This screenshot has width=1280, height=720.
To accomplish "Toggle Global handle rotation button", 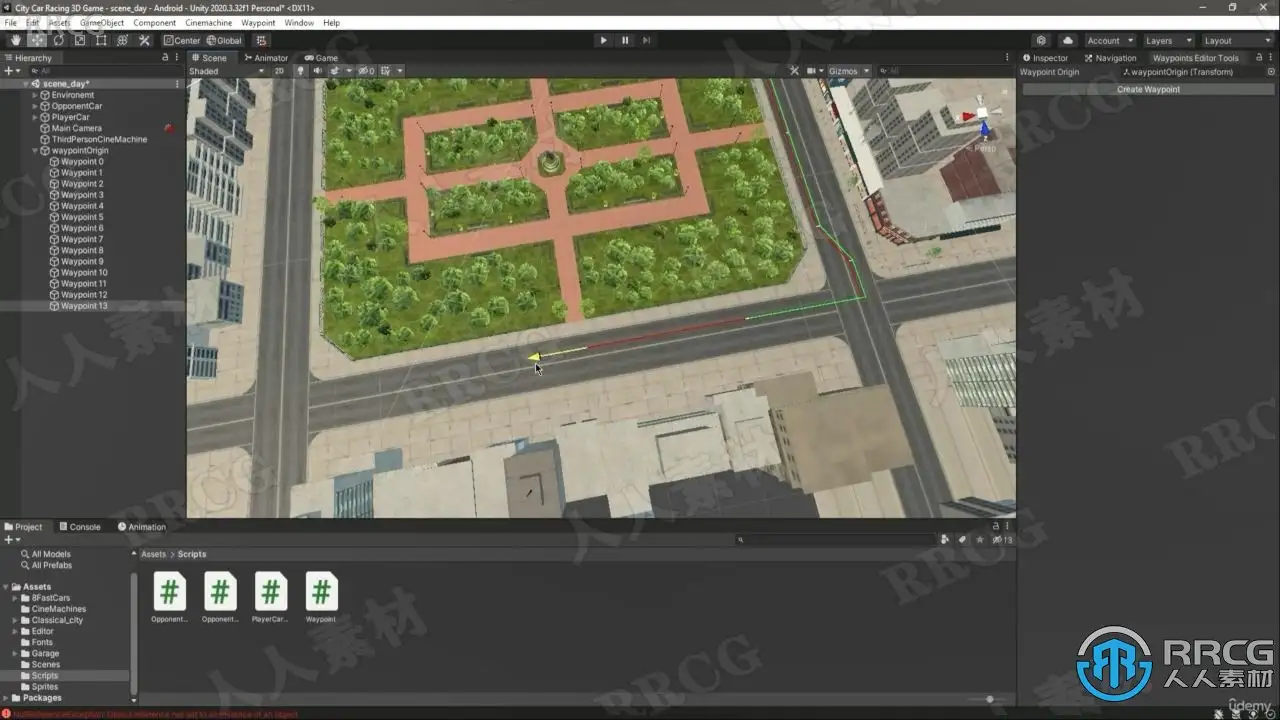I will click(x=224, y=40).
